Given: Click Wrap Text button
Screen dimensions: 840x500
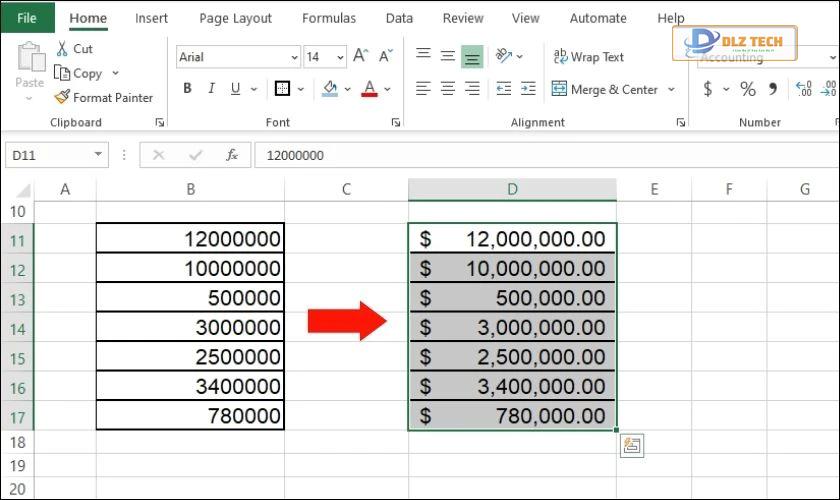Looking at the screenshot, I should (588, 57).
